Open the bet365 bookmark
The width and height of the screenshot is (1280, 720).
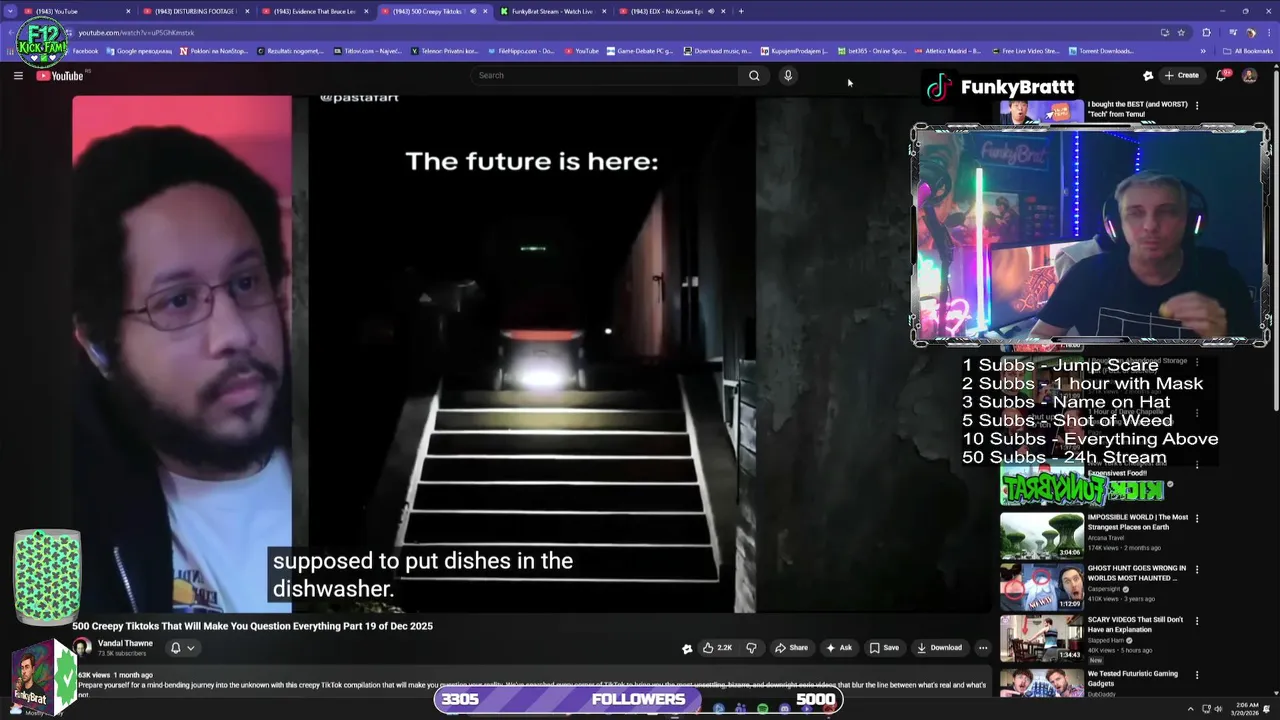[x=872, y=51]
